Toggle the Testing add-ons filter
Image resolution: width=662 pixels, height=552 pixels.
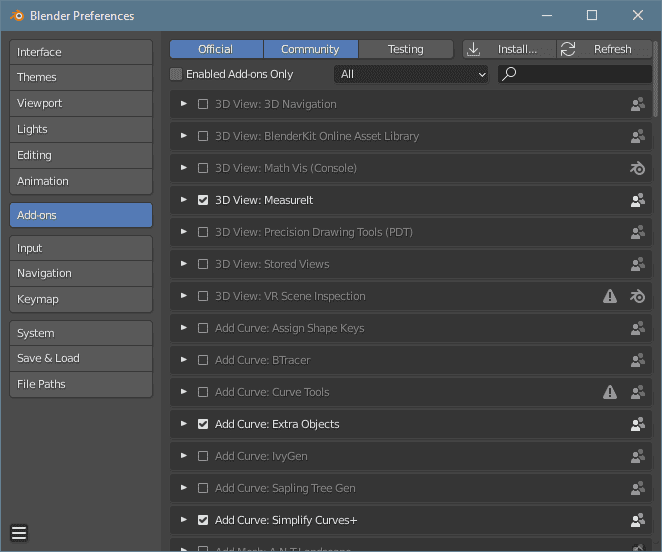406,49
